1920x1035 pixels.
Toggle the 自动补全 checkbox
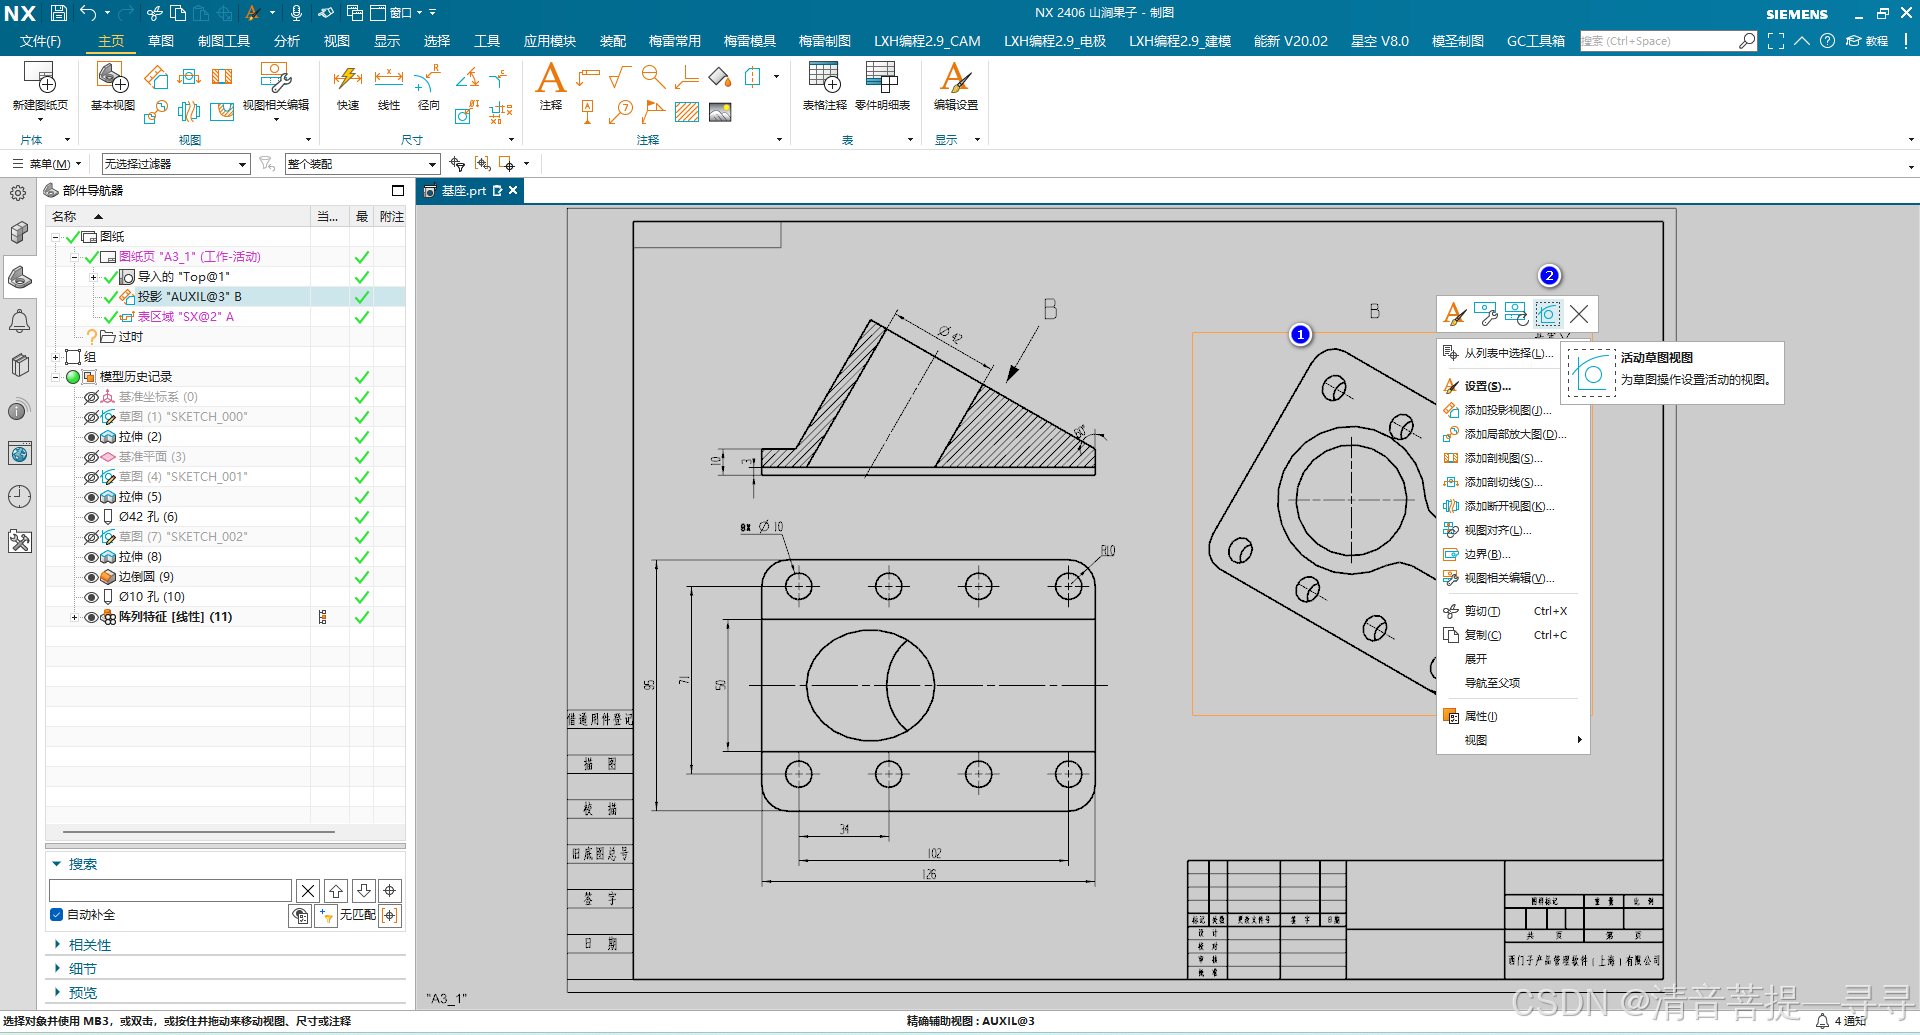[57, 915]
